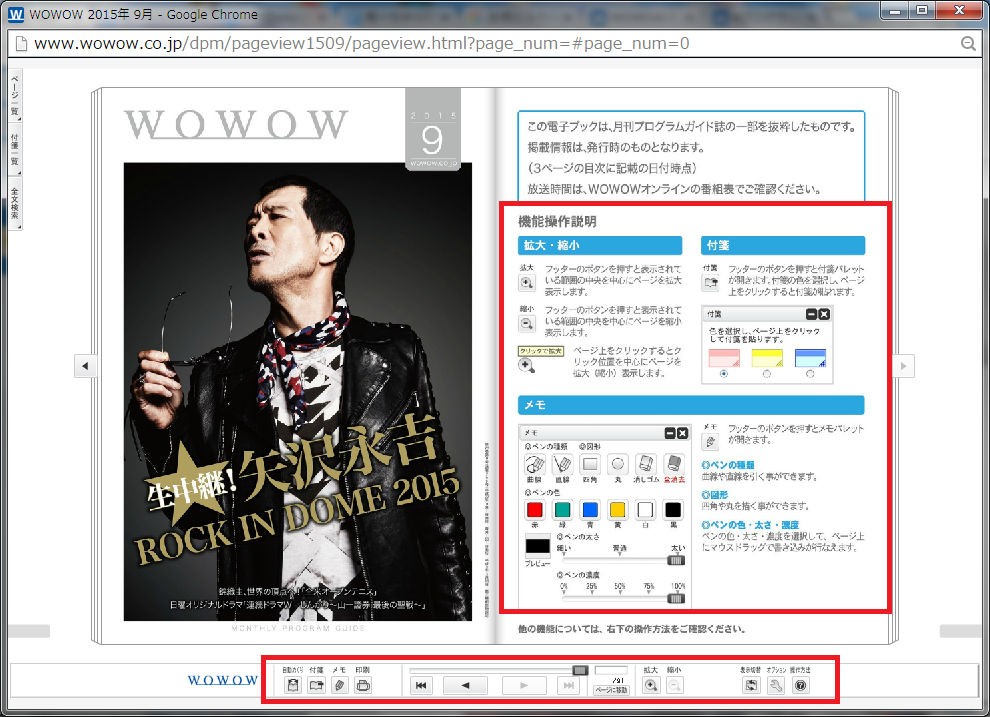This screenshot has height=717, width=990.
Task: Click the zoom magnifier icon in address bar
Action: [967, 44]
